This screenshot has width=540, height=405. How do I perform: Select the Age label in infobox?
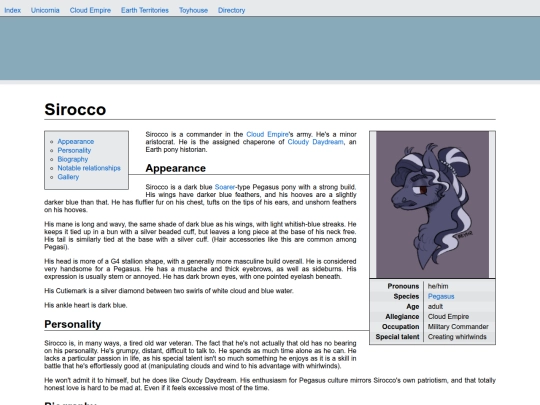[x=413, y=307]
